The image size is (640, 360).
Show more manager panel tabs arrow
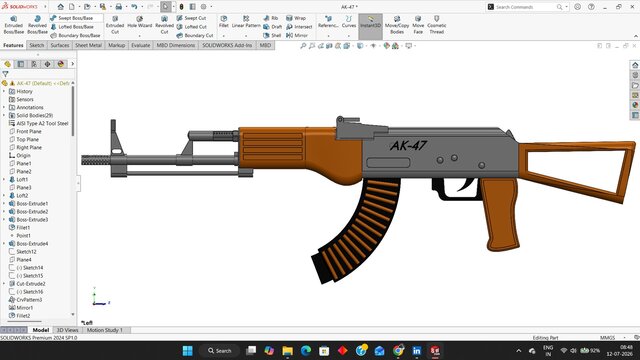(x=73, y=64)
